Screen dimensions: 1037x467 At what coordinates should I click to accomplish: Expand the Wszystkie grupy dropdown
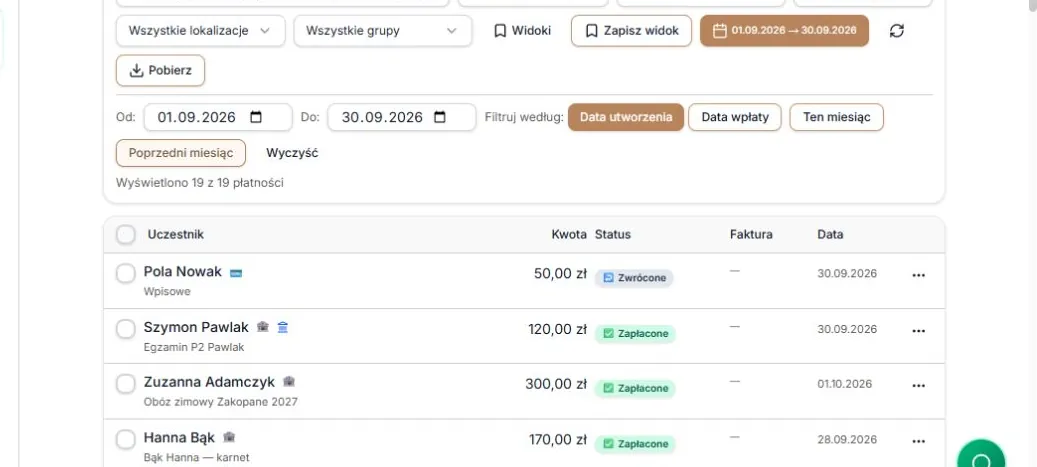click(x=383, y=30)
